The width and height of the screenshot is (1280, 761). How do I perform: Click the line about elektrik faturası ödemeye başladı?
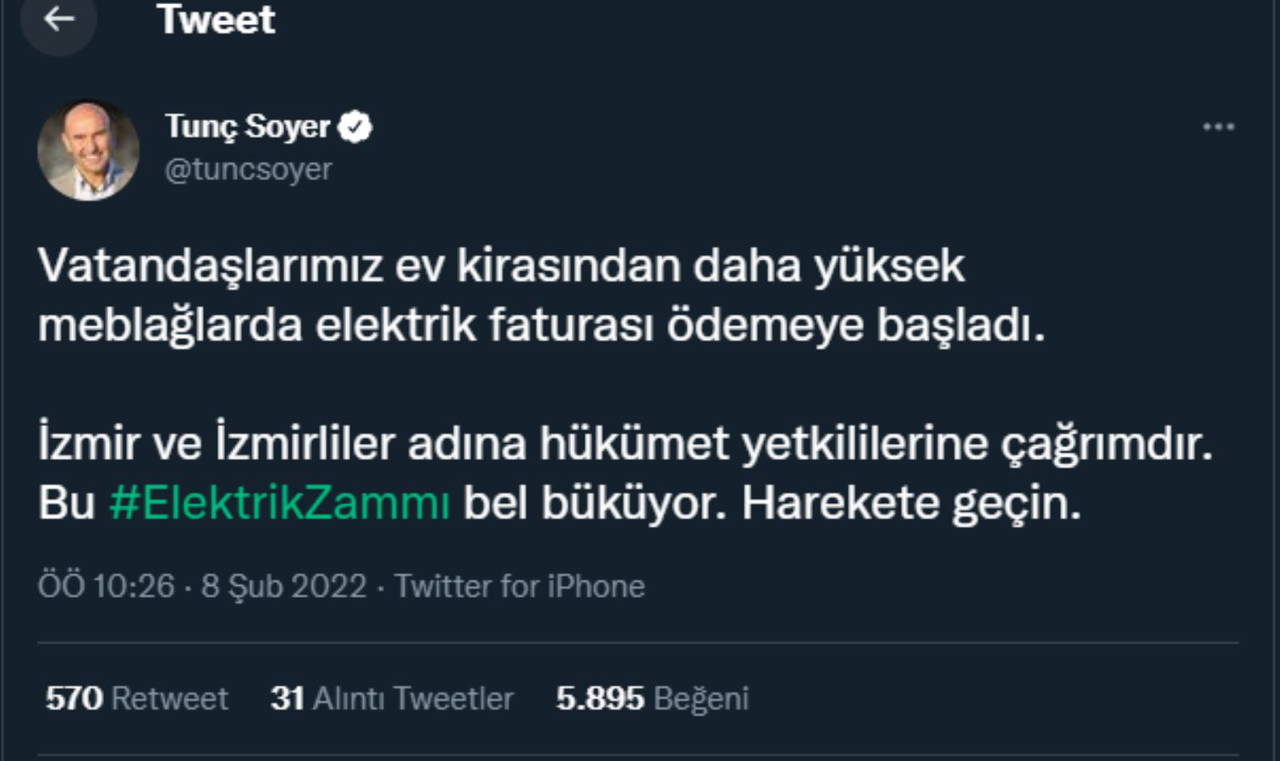(x=541, y=327)
